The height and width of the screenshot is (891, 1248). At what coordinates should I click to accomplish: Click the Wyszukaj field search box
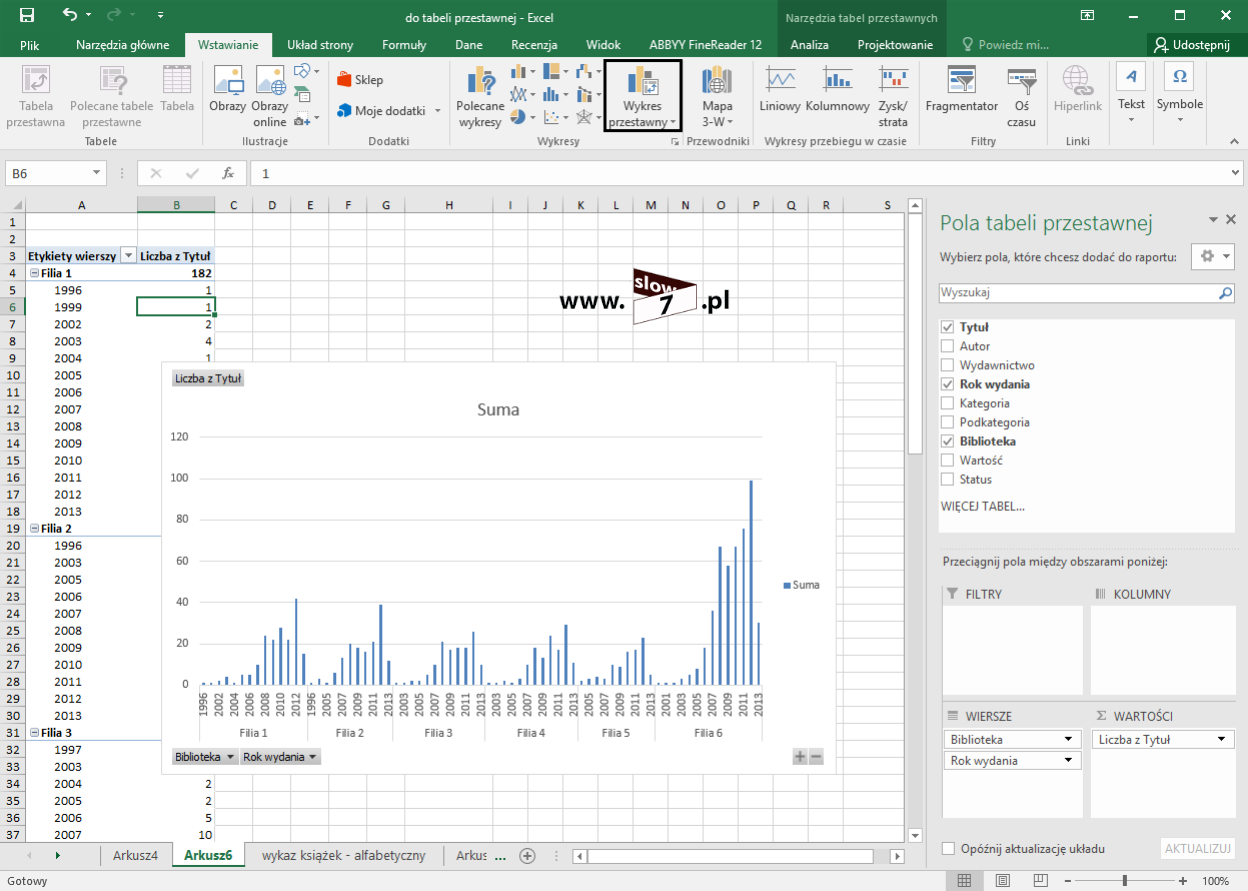click(1087, 294)
